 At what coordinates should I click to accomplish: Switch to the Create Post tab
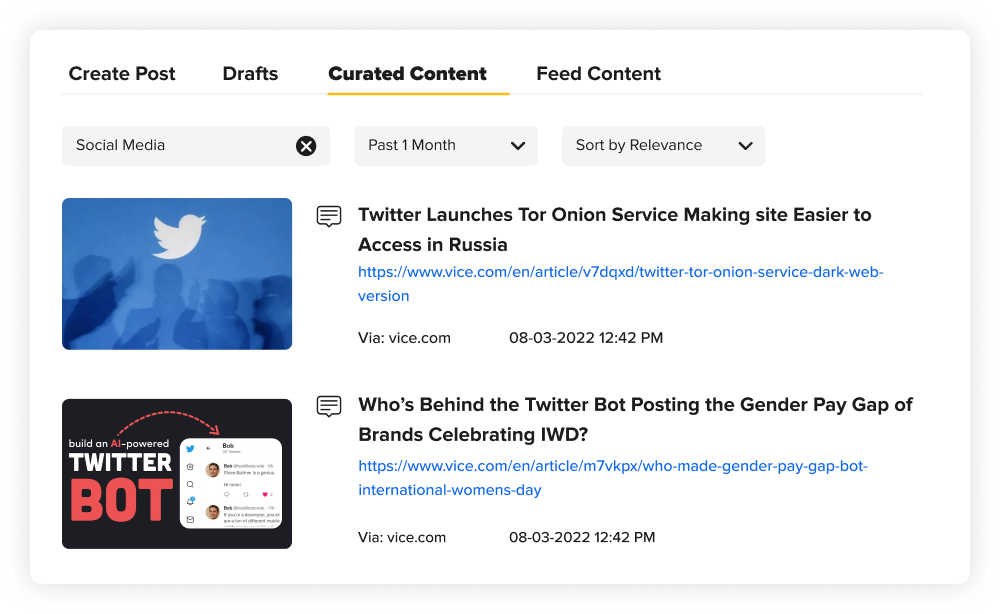click(122, 74)
